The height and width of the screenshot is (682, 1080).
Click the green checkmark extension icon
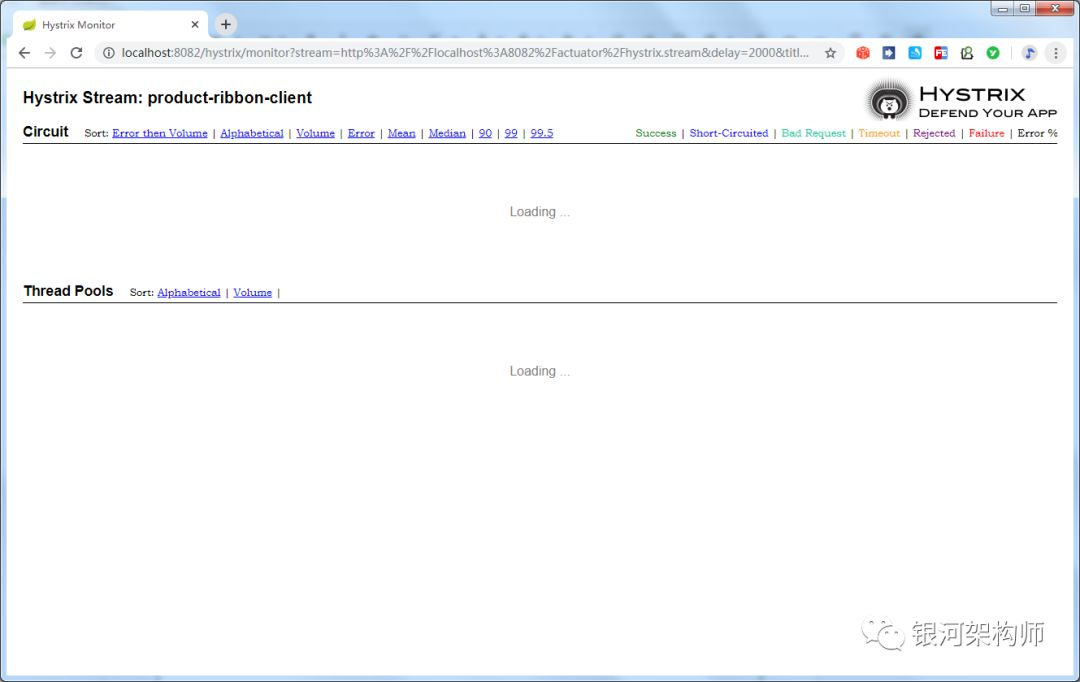pyautogui.click(x=993, y=53)
